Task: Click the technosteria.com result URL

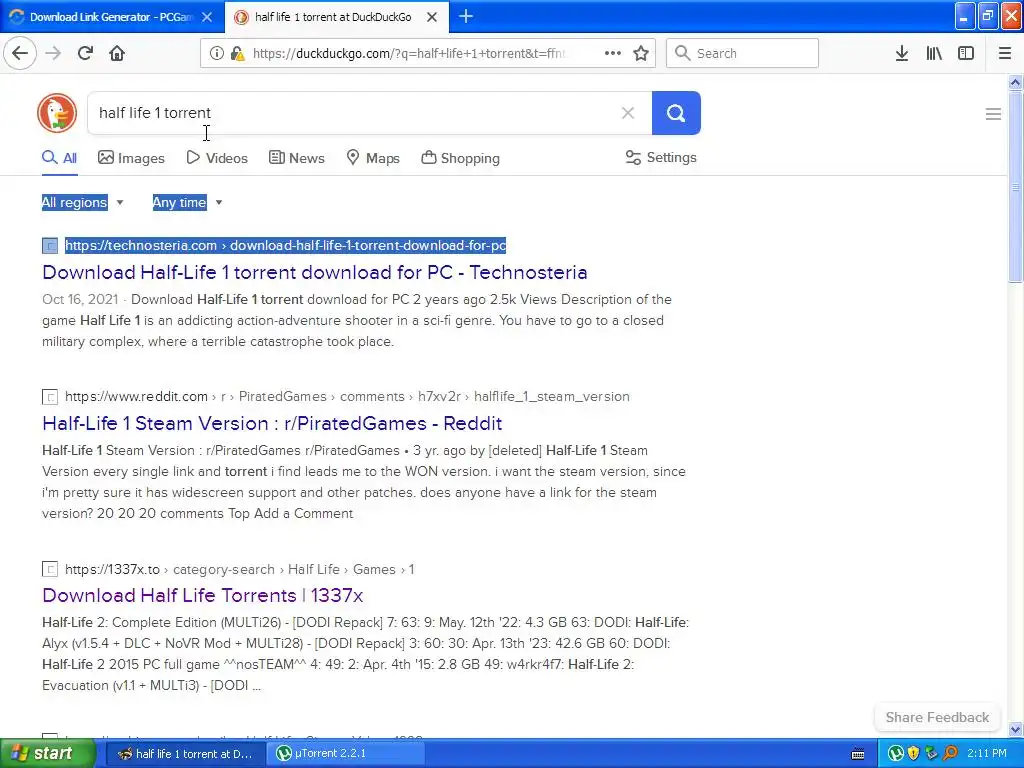Action: coord(285,246)
